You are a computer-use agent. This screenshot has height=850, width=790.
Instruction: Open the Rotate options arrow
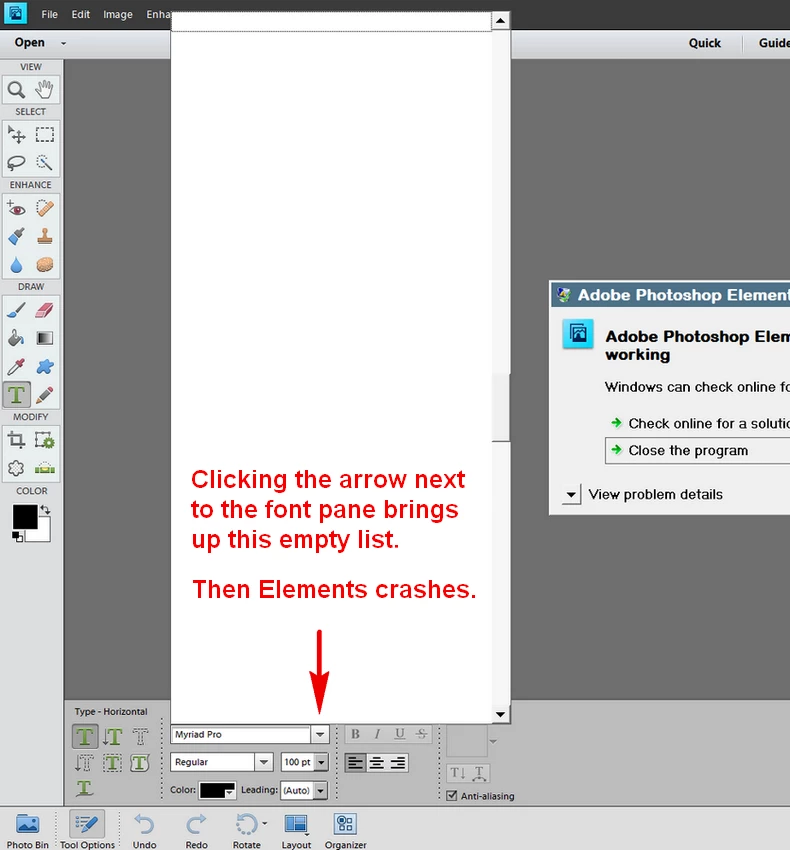[x=265, y=823]
